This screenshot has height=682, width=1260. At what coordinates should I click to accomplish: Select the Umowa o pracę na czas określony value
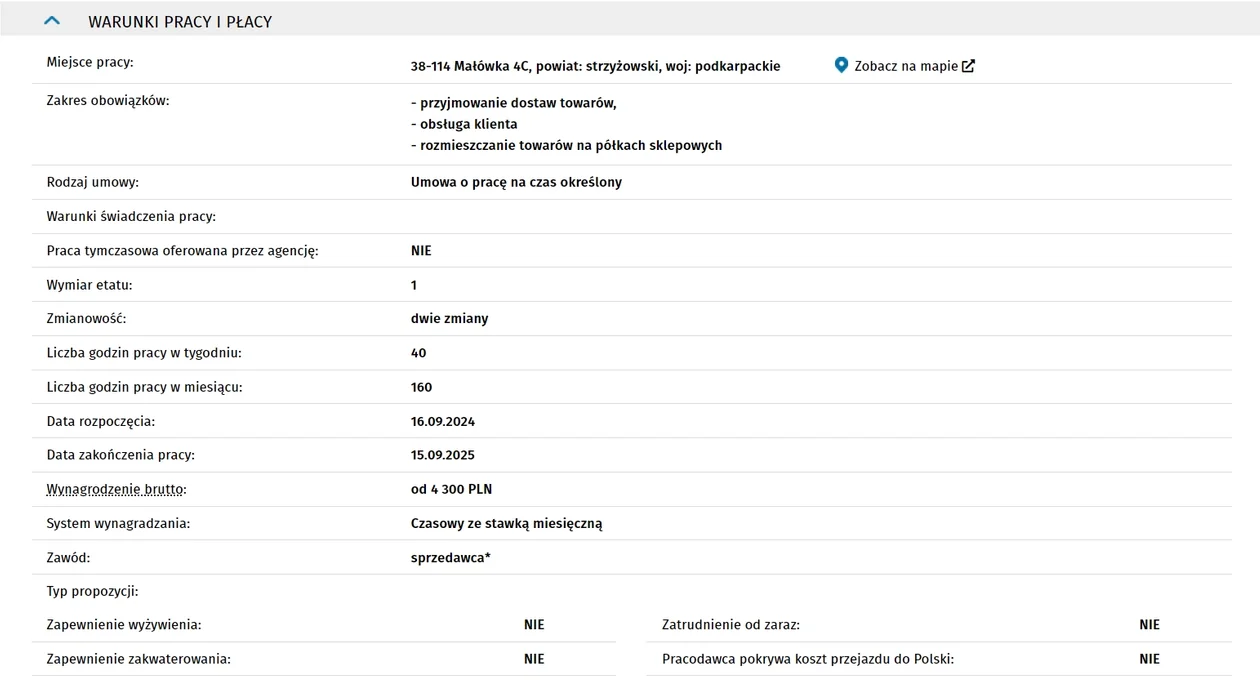point(516,182)
